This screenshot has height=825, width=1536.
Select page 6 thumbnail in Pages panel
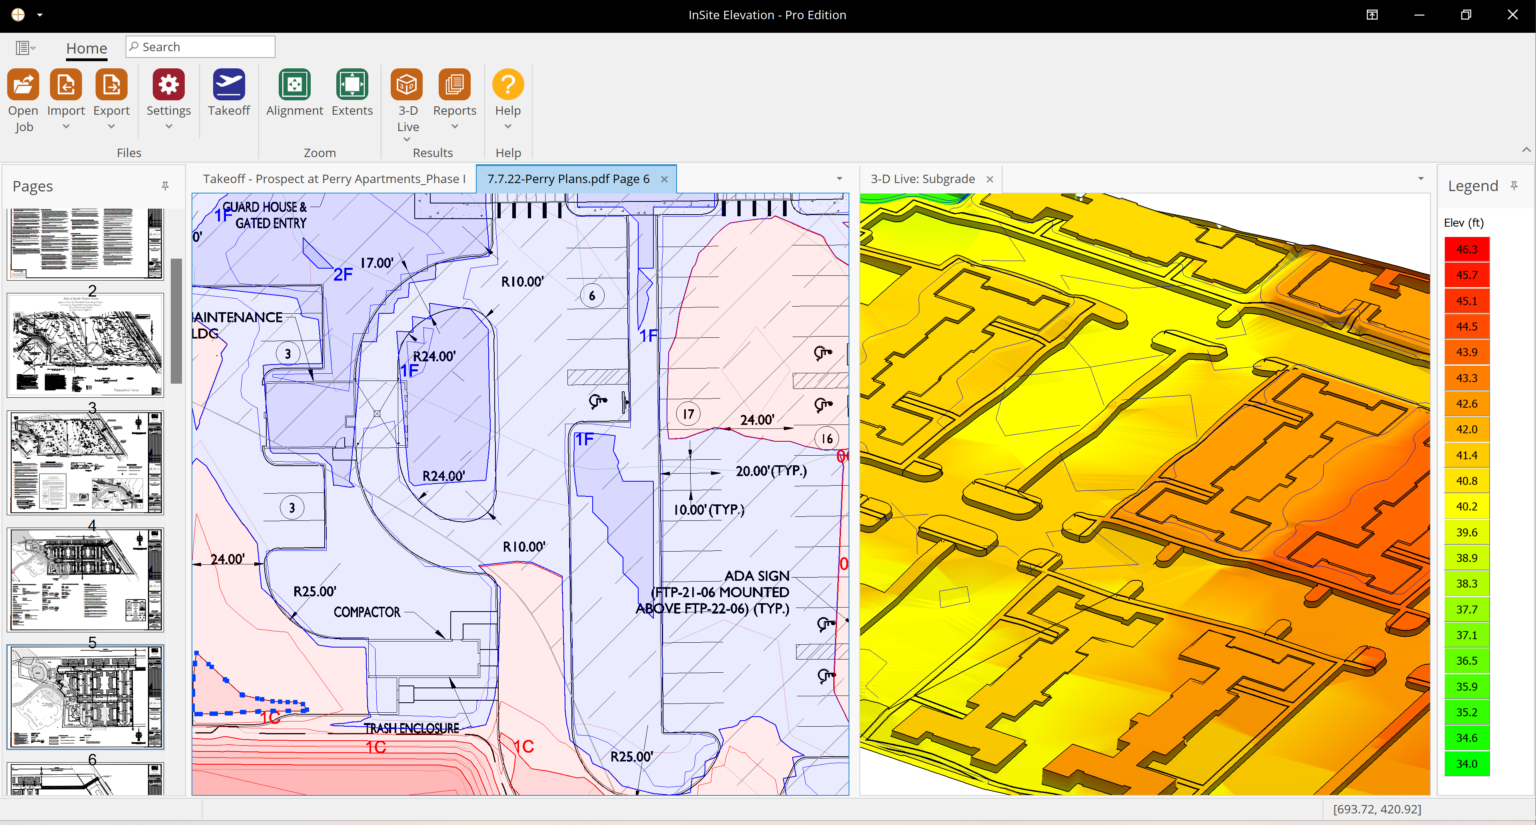(85, 697)
